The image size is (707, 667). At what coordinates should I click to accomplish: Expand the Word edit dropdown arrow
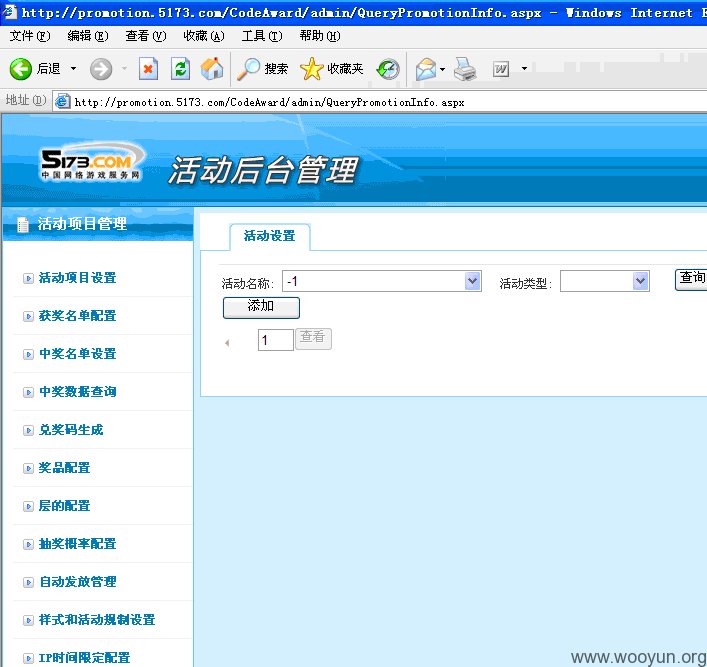tap(524, 69)
